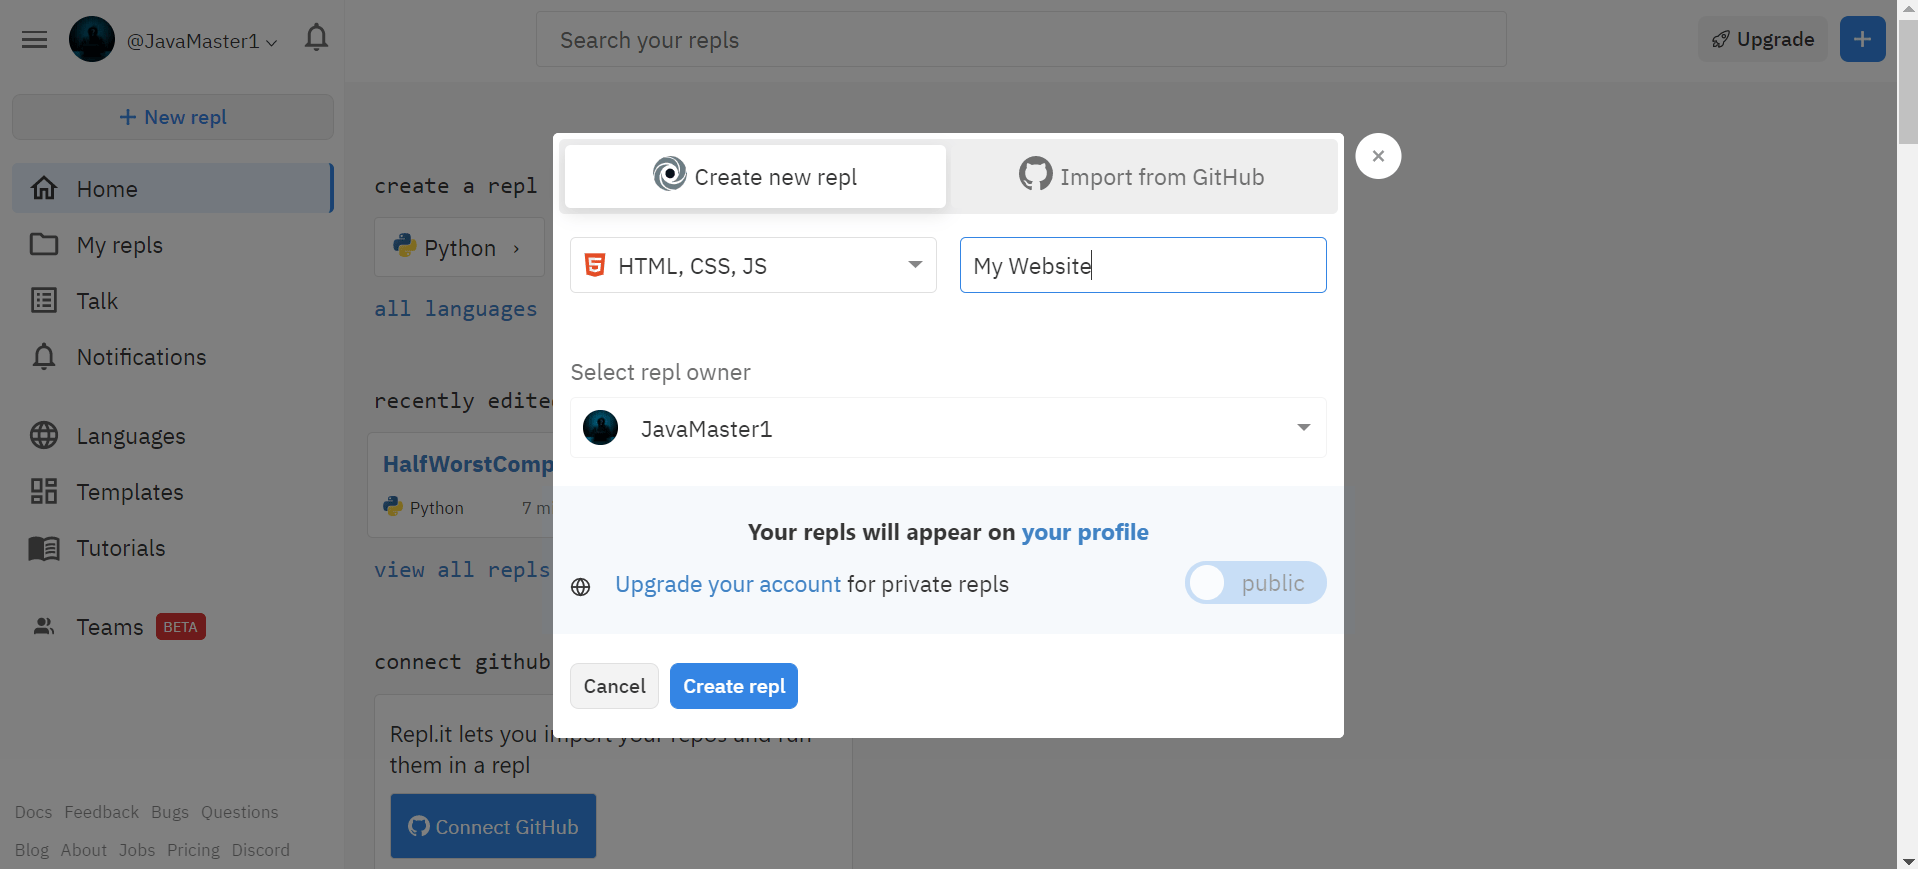Click the Discord footer link

(260, 850)
